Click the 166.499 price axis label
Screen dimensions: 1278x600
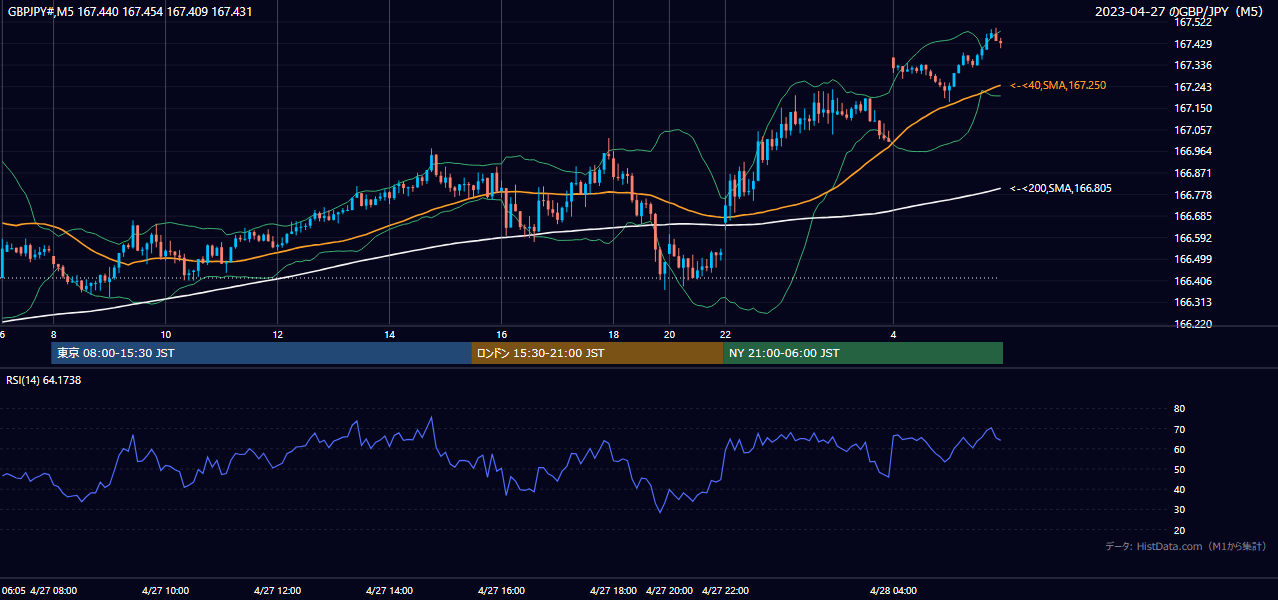1193,259
